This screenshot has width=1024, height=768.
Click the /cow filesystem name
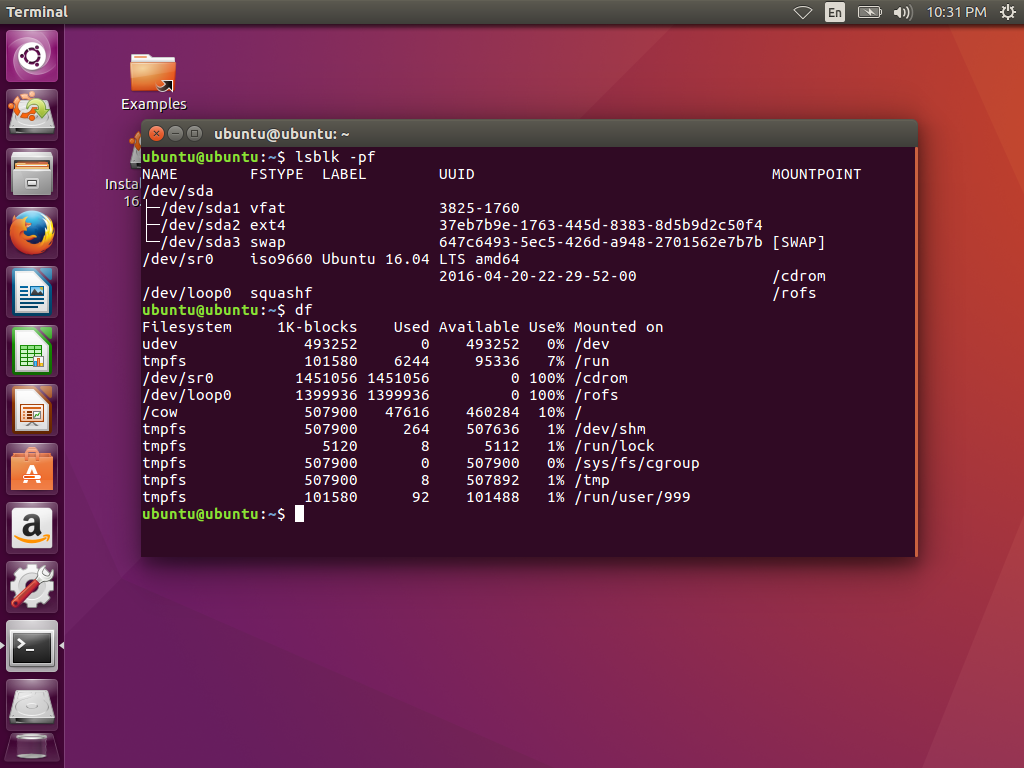[160, 412]
